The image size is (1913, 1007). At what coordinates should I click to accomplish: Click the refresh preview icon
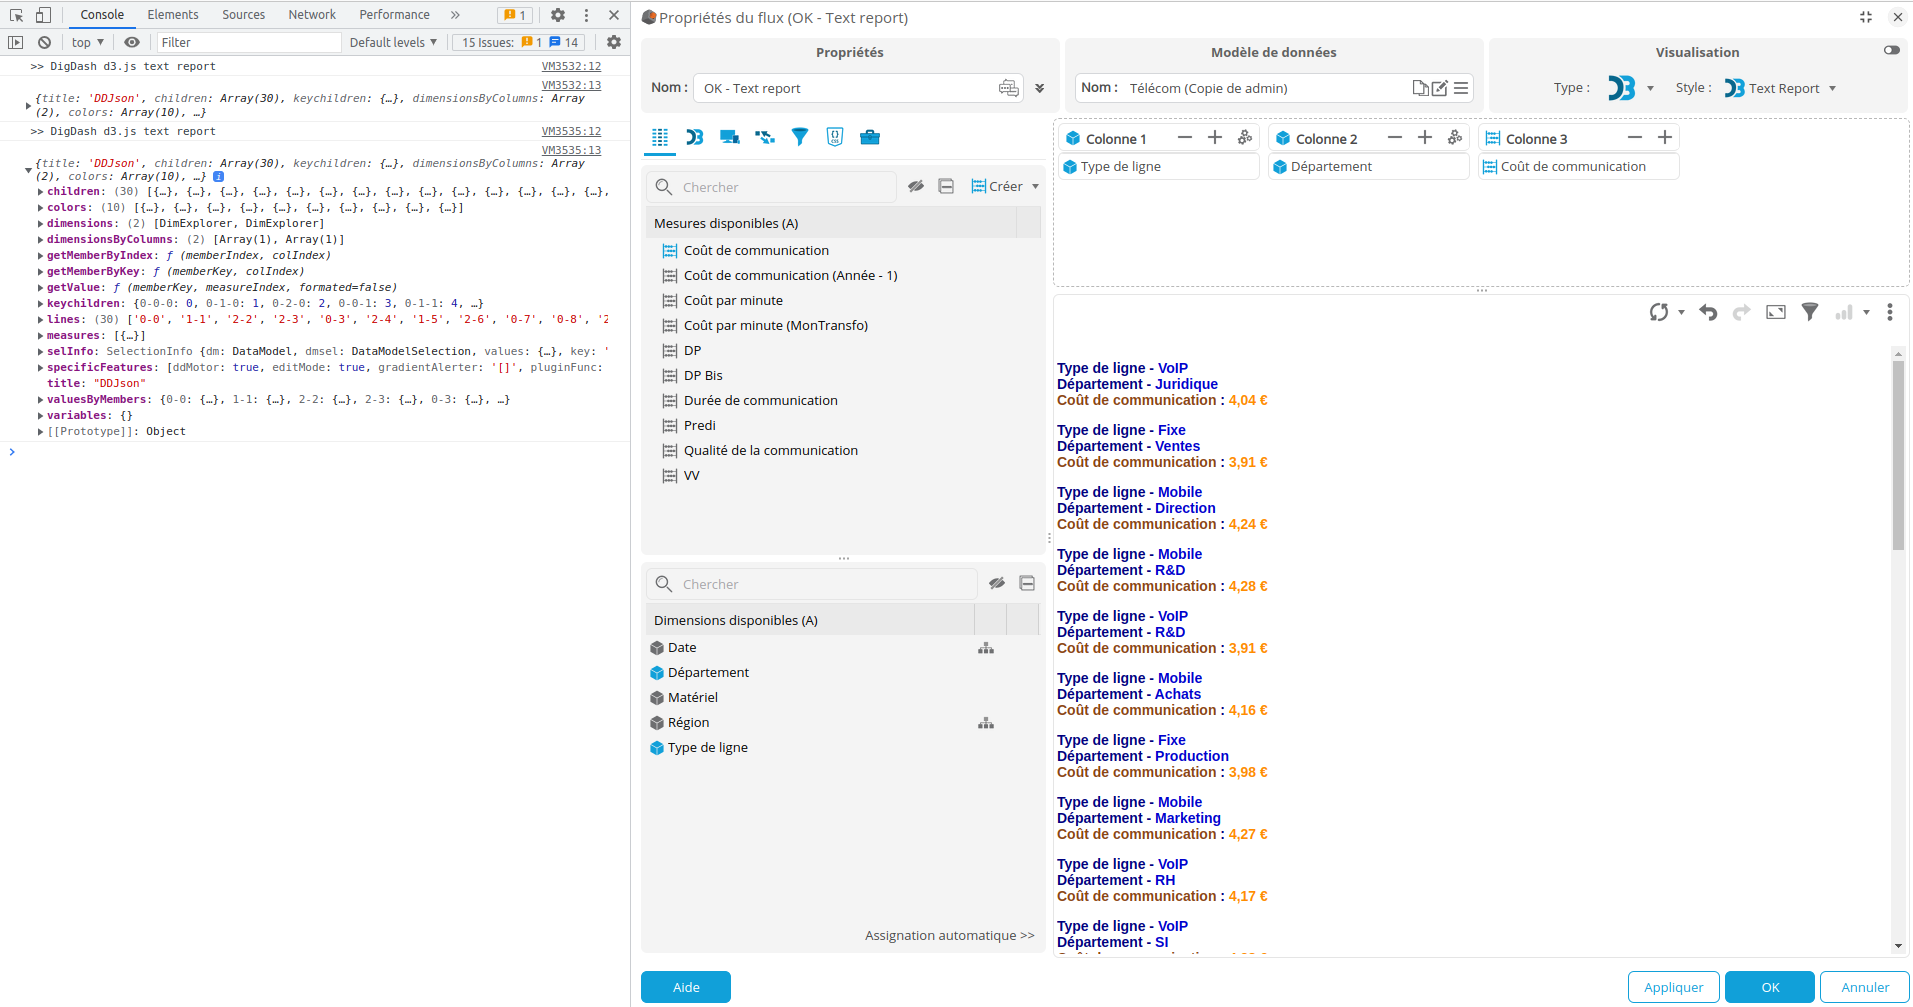click(1659, 312)
